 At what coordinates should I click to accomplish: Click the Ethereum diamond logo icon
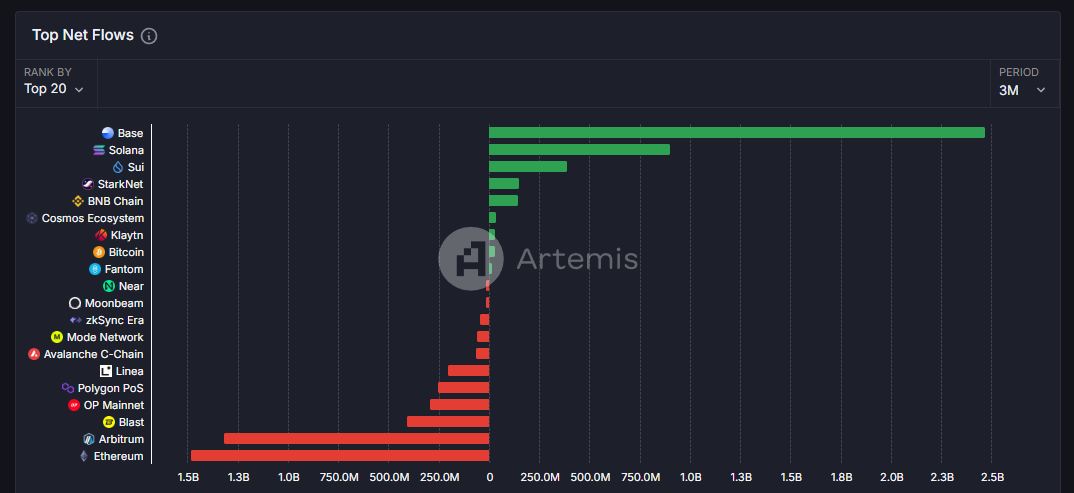tap(84, 456)
